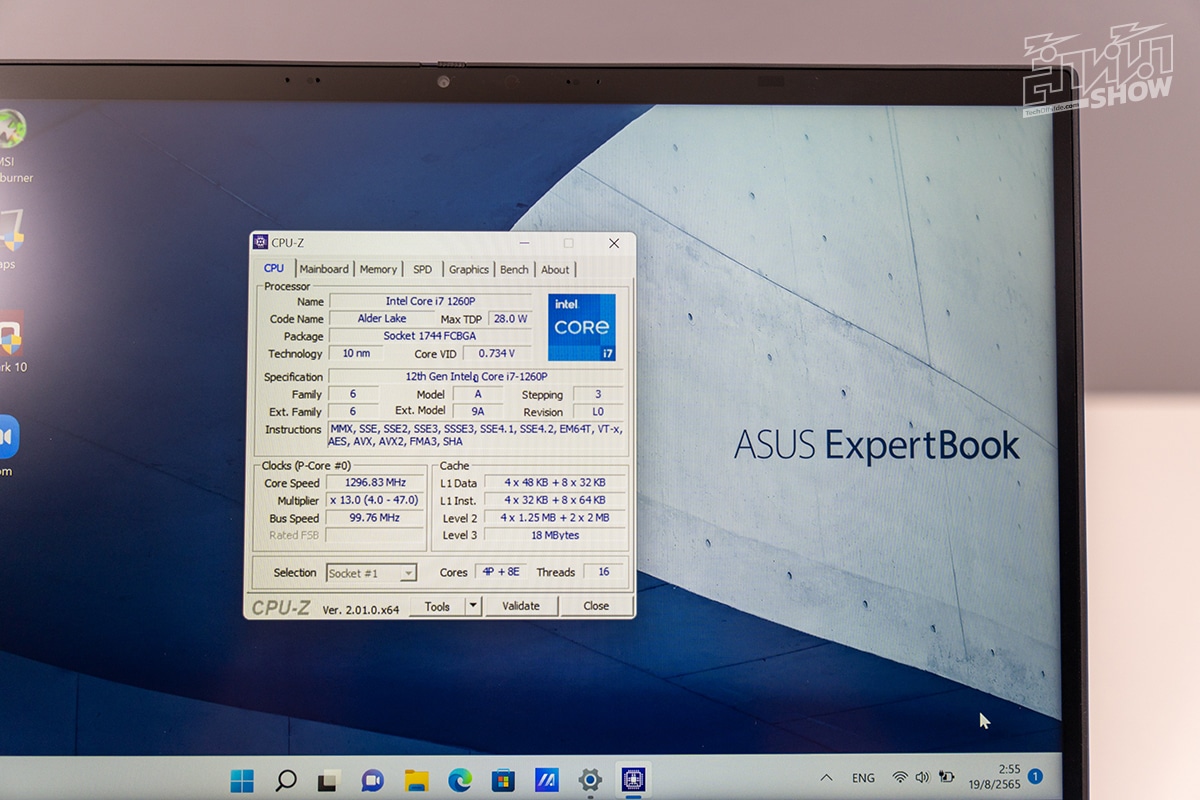1200x800 pixels.
Task: Switch to the Mainboard tab
Action: click(324, 269)
